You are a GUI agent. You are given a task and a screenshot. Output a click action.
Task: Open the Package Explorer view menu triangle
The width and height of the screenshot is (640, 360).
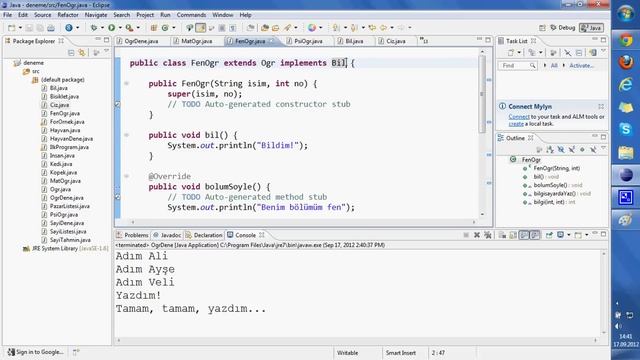click(x=107, y=51)
